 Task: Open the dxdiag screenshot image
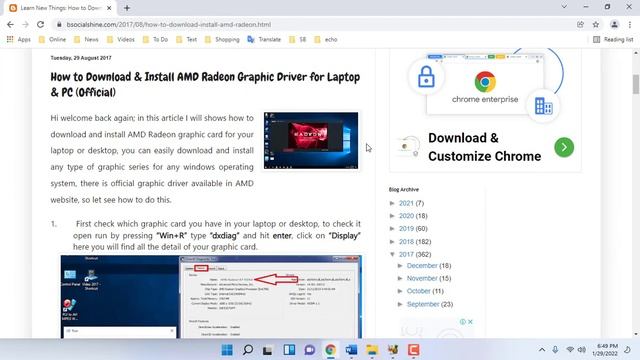[x=211, y=297]
